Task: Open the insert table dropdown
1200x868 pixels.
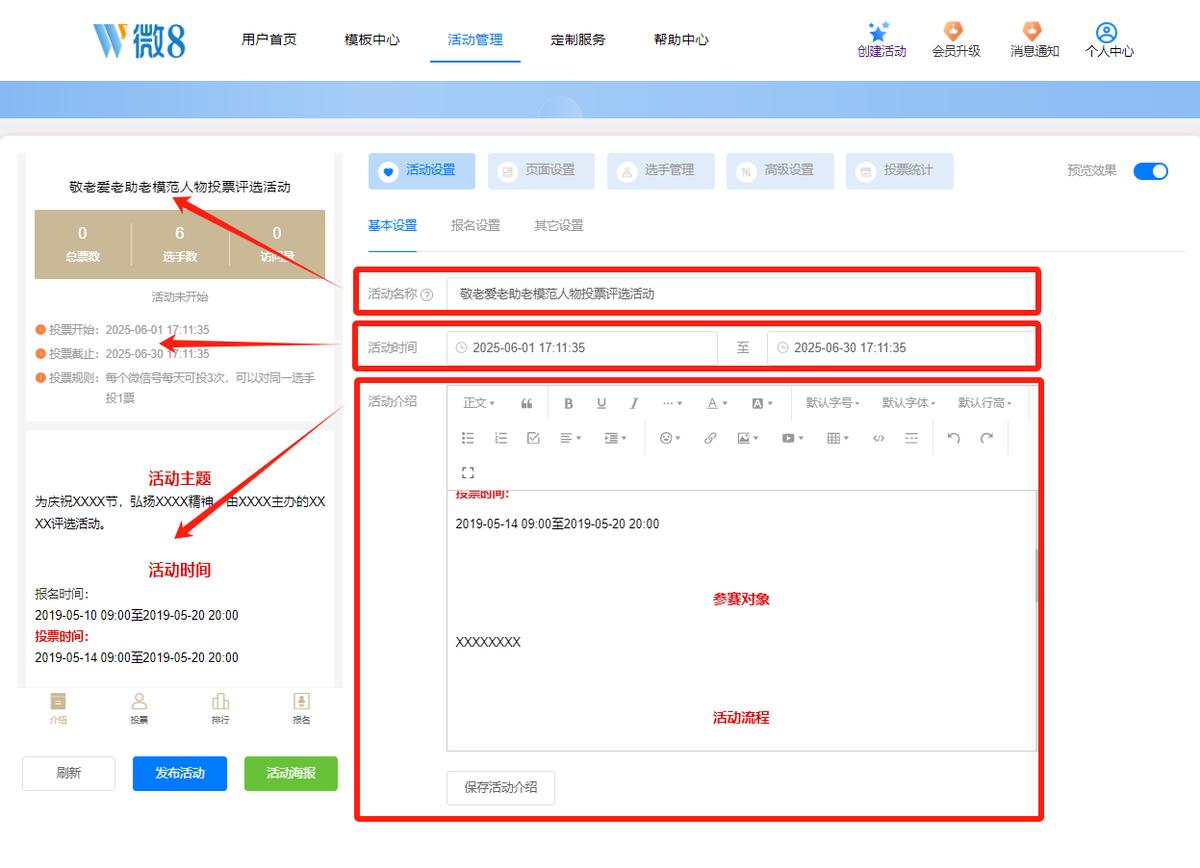Action: coord(837,438)
